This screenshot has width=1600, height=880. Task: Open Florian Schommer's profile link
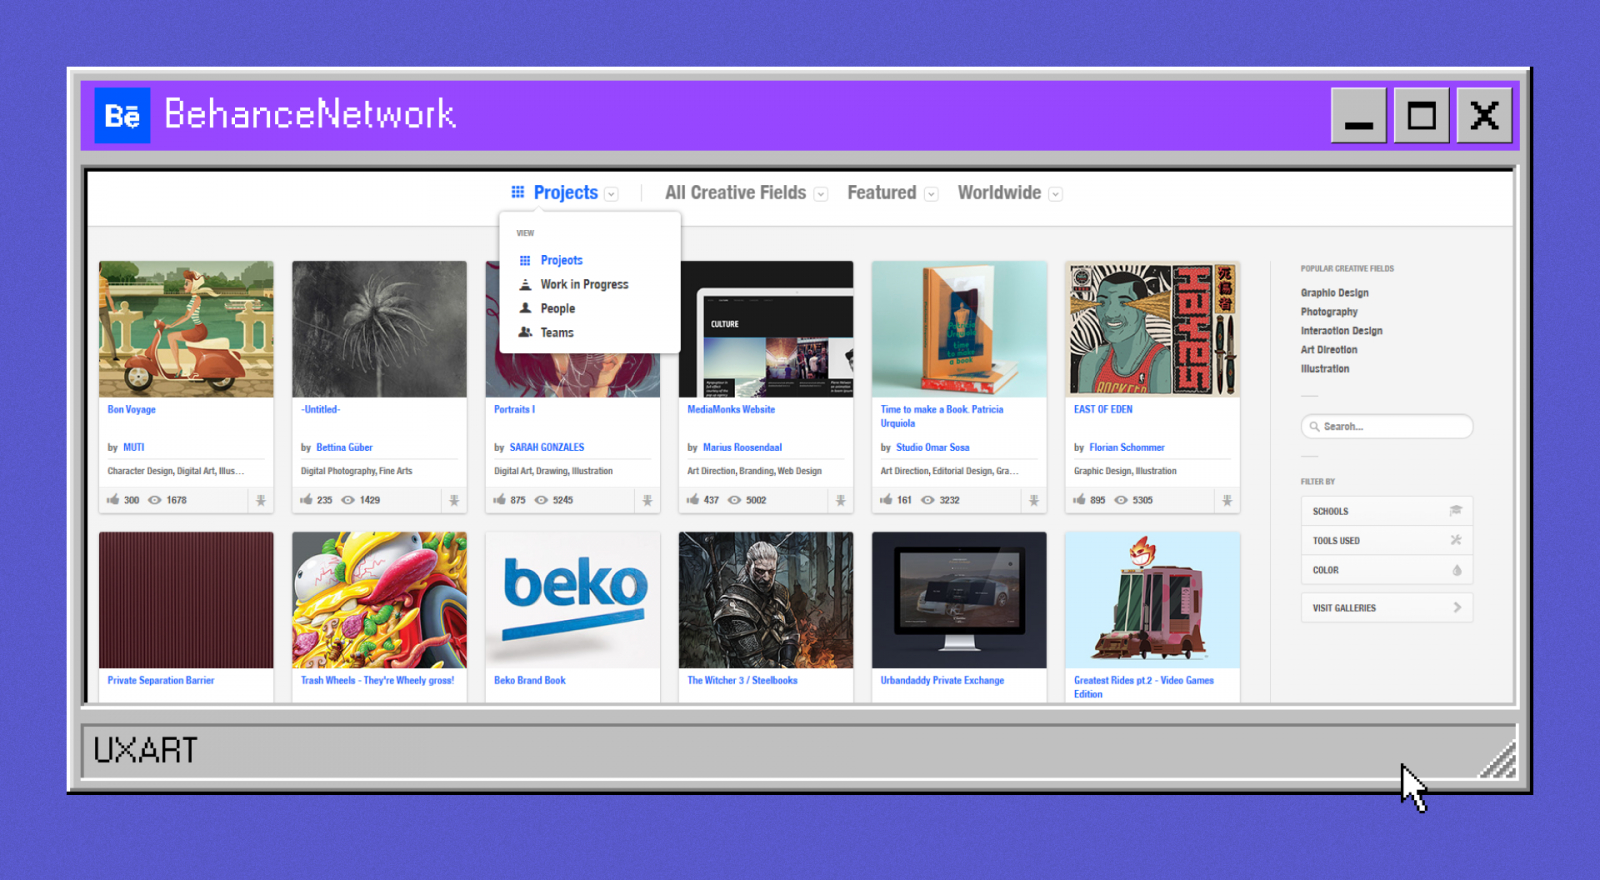pyautogui.click(x=1127, y=447)
